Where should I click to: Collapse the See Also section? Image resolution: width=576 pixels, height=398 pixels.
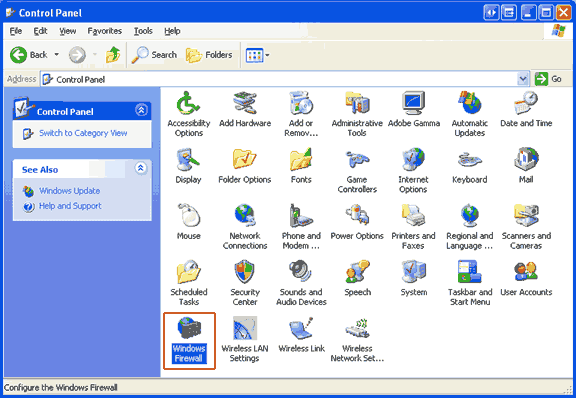tap(140, 168)
